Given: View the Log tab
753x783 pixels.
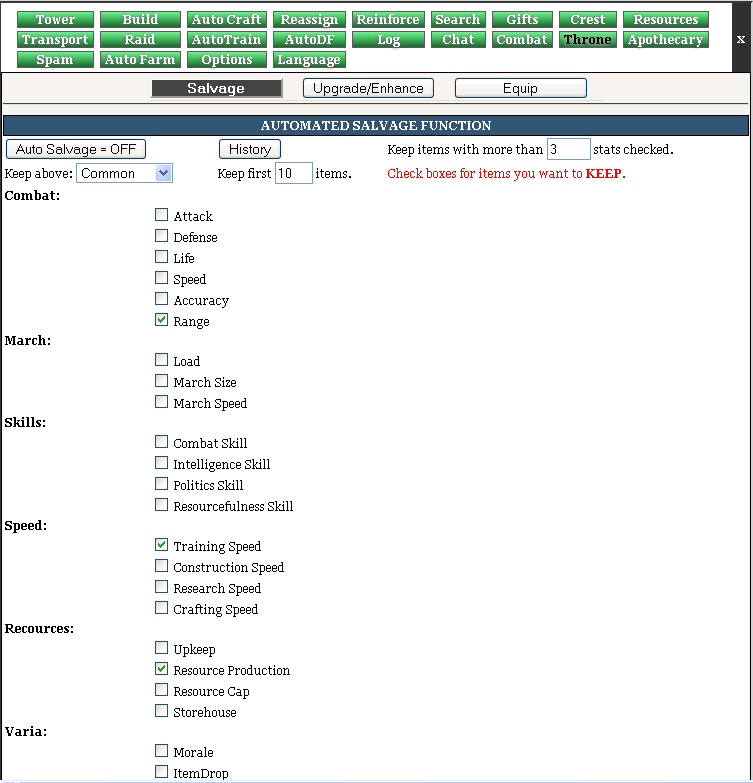Looking at the screenshot, I should [x=388, y=39].
